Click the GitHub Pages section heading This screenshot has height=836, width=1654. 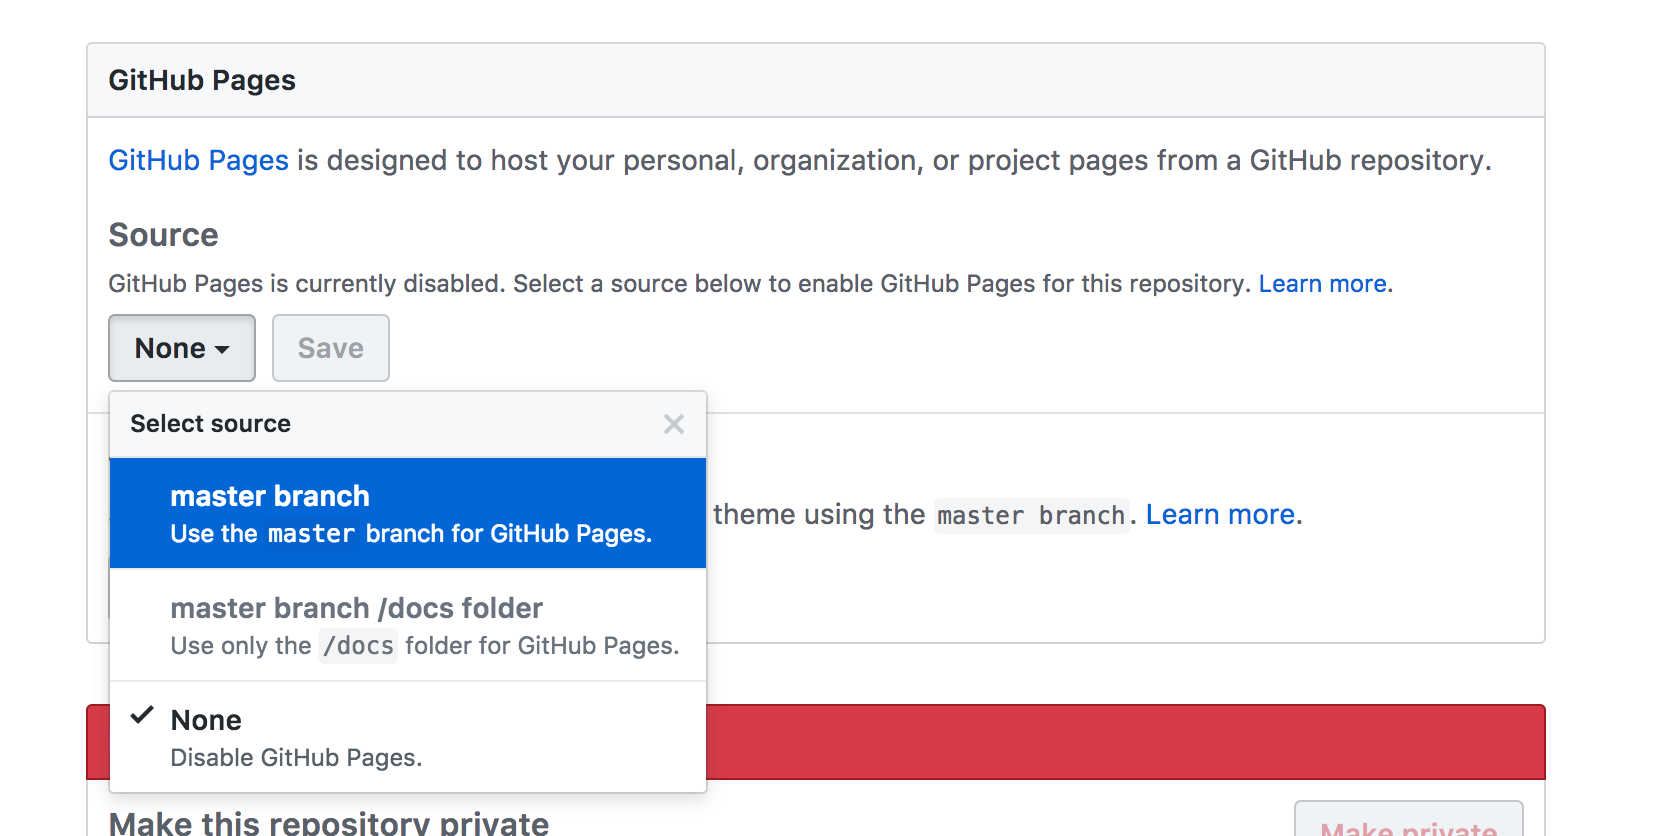click(202, 80)
